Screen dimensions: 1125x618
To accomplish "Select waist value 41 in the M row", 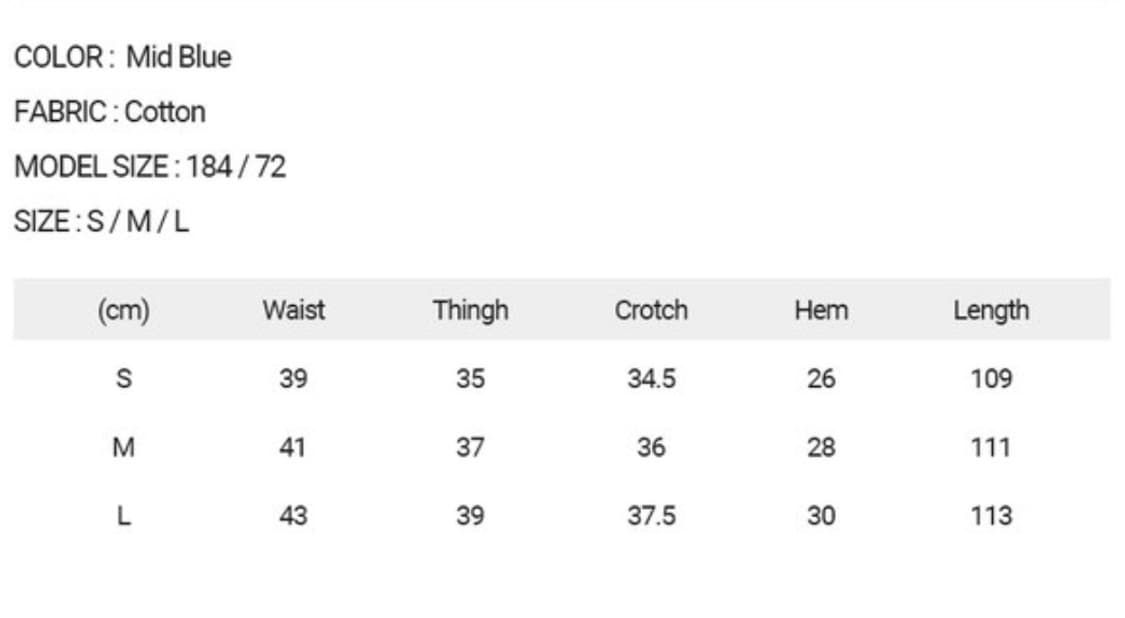I will [x=292, y=447].
